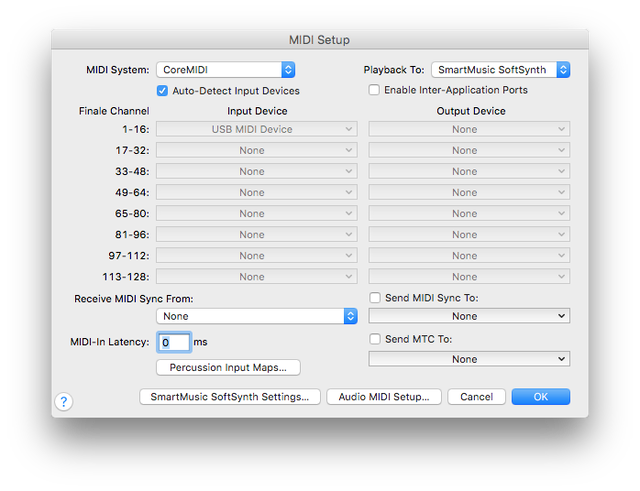Expand the Receive MIDI Sync From dropdown

point(257,316)
